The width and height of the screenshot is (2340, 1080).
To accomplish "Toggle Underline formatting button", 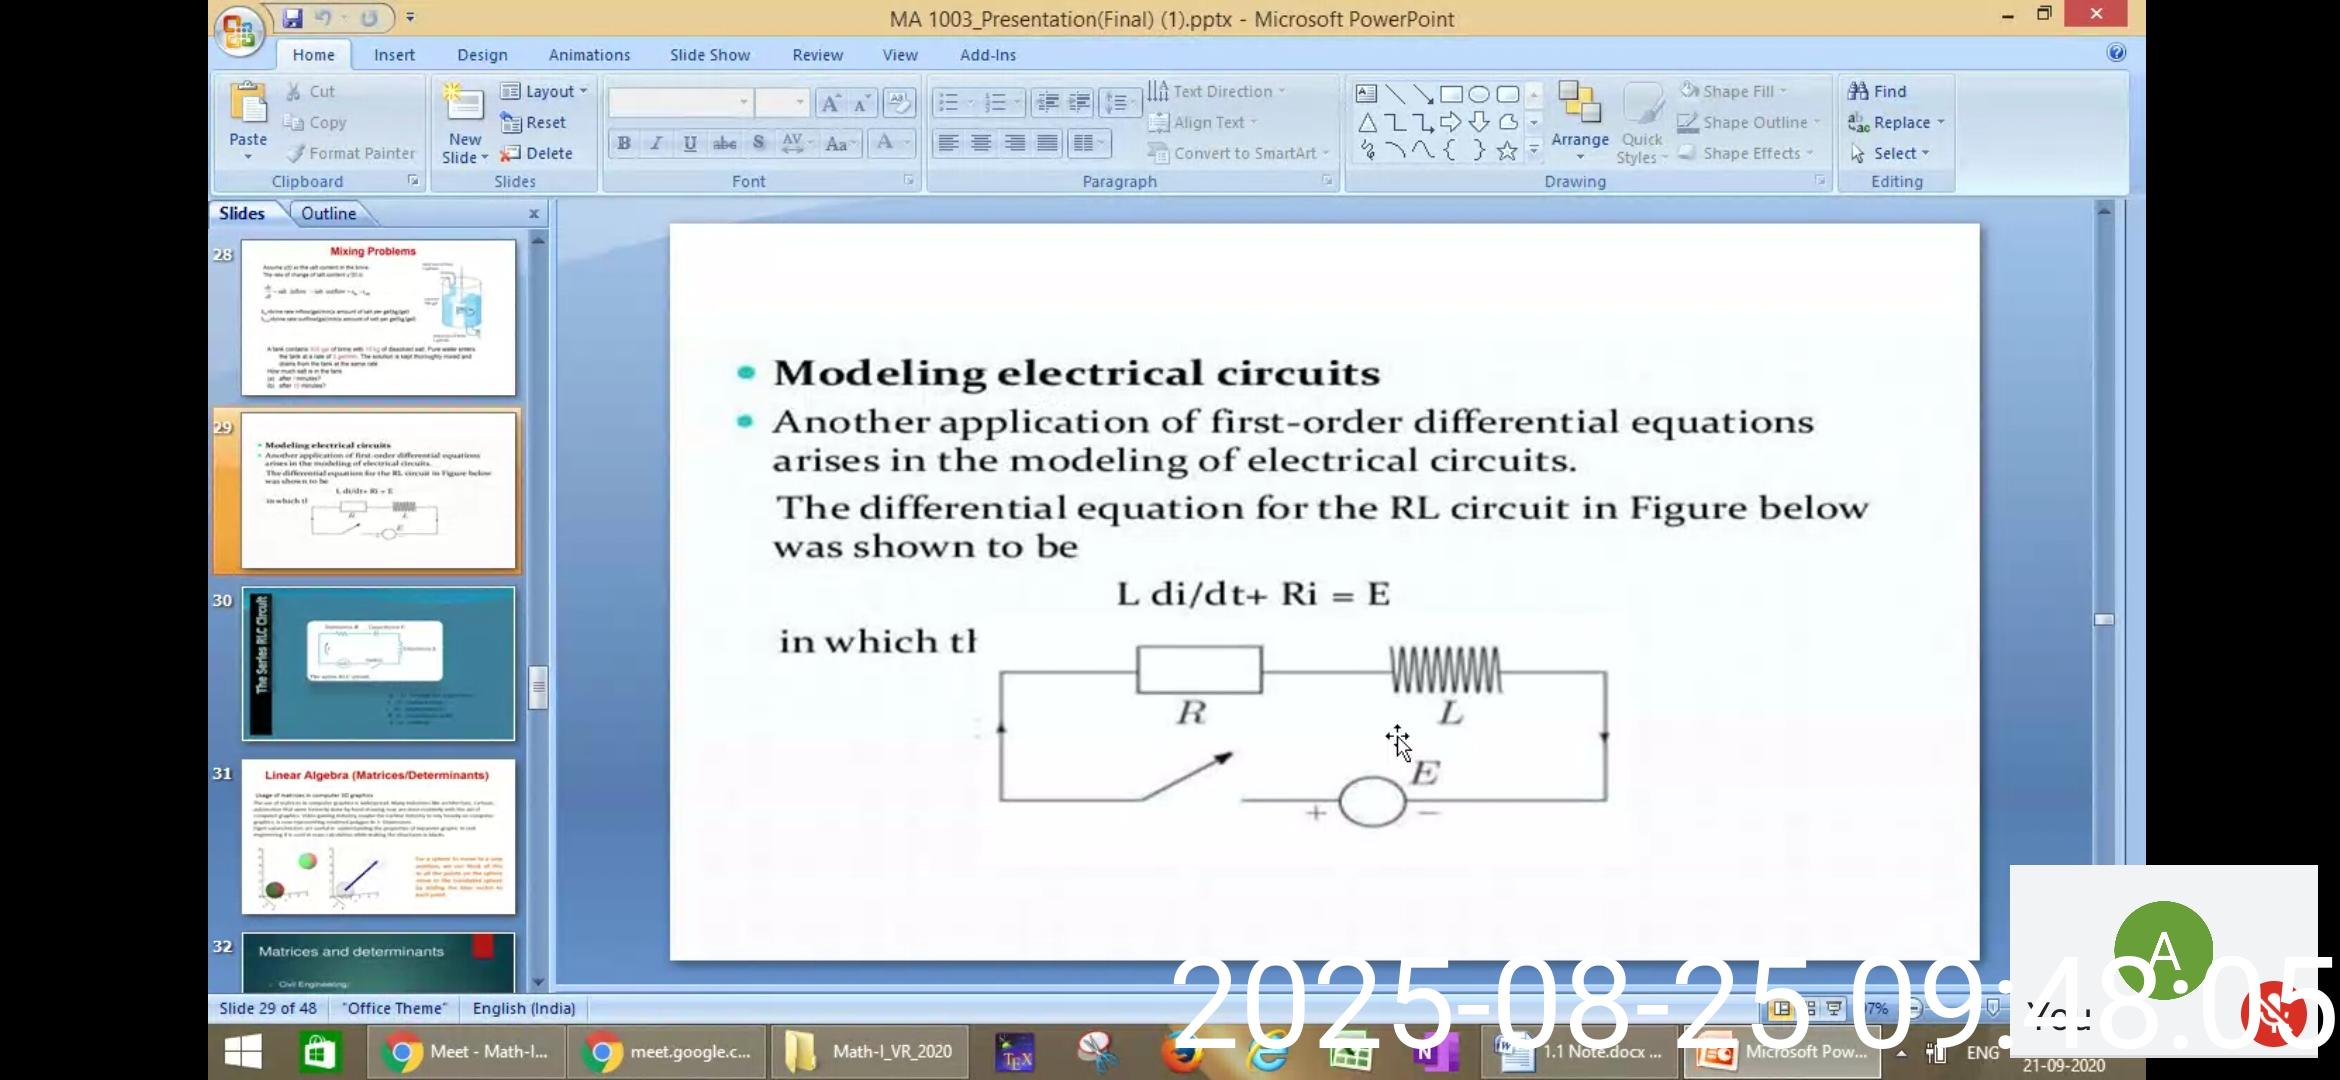I will tap(690, 143).
